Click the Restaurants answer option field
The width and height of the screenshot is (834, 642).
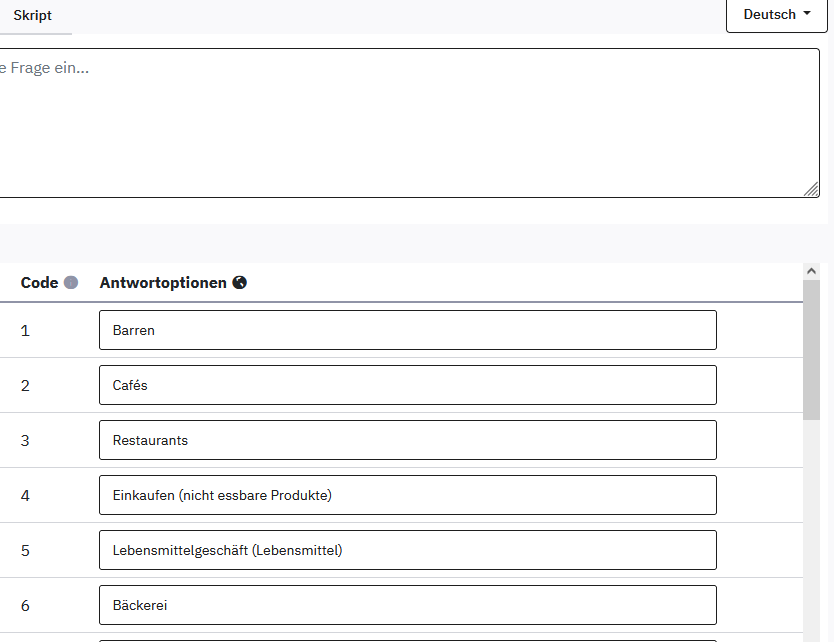tap(407, 440)
